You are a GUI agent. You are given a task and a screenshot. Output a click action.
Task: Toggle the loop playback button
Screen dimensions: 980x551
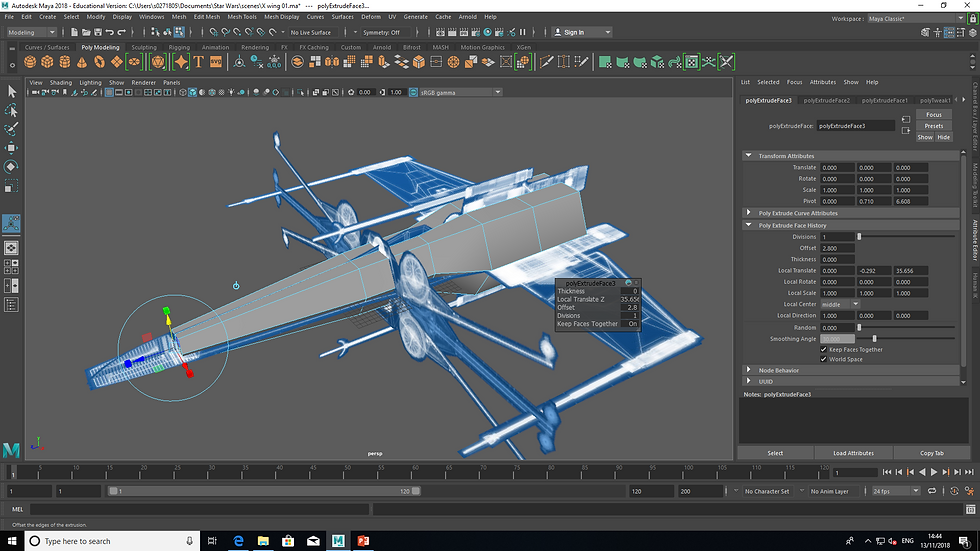tap(932, 491)
